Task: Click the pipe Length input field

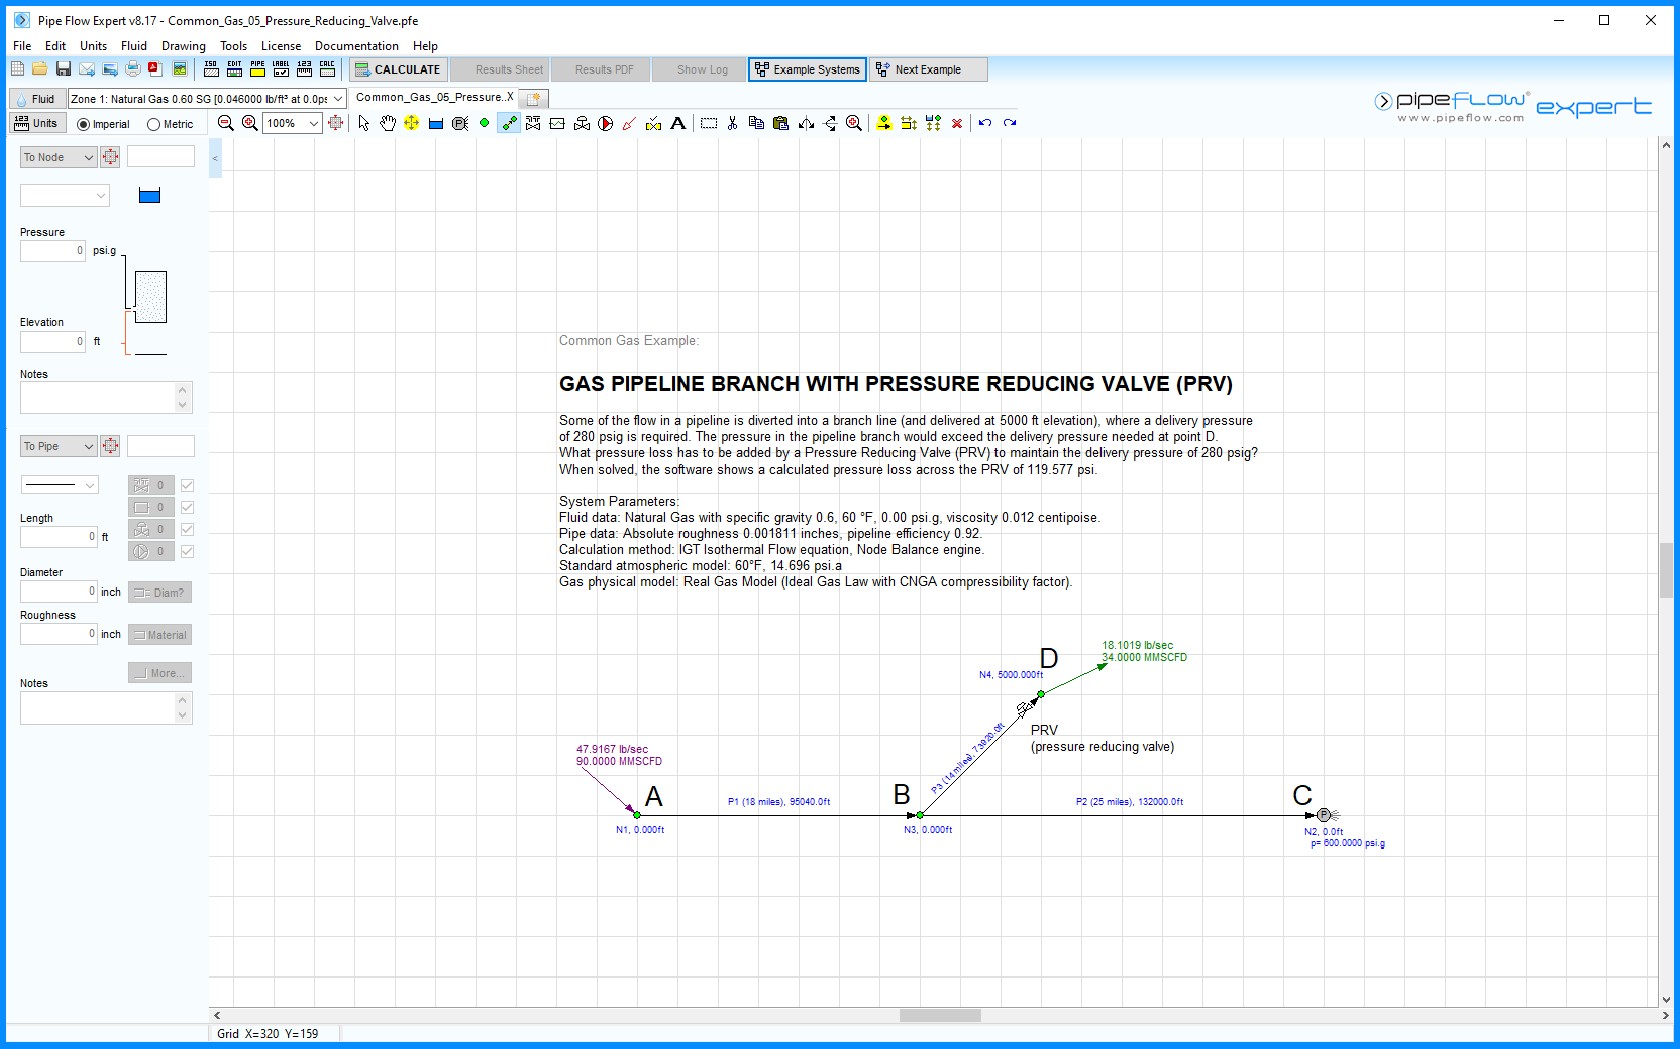Action: [59, 537]
